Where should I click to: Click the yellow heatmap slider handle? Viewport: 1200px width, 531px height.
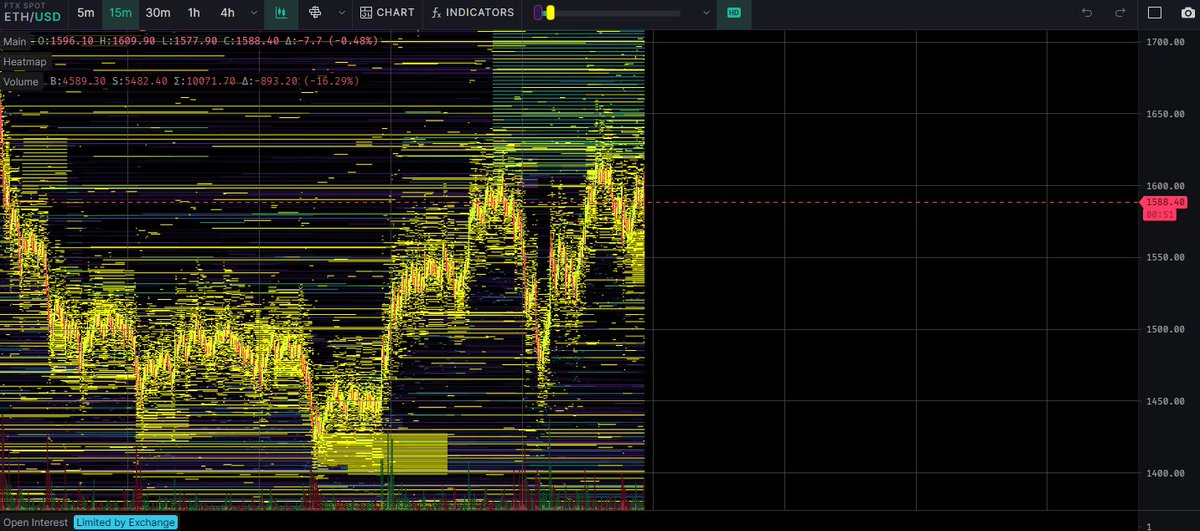(550, 13)
